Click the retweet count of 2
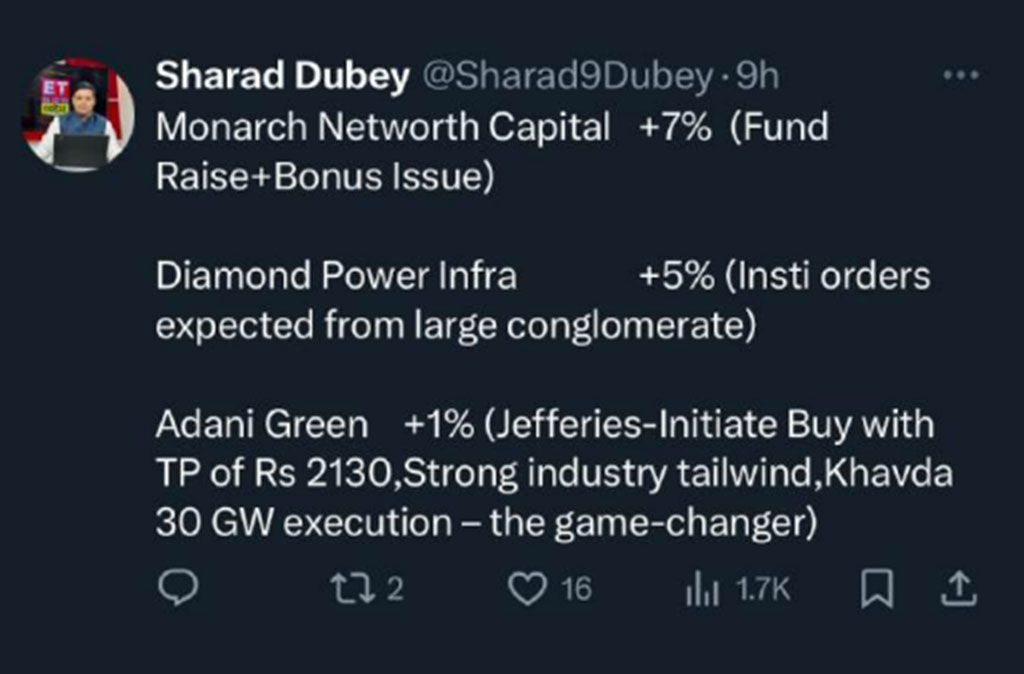Screen dimensions: 1024x674 coord(395,590)
